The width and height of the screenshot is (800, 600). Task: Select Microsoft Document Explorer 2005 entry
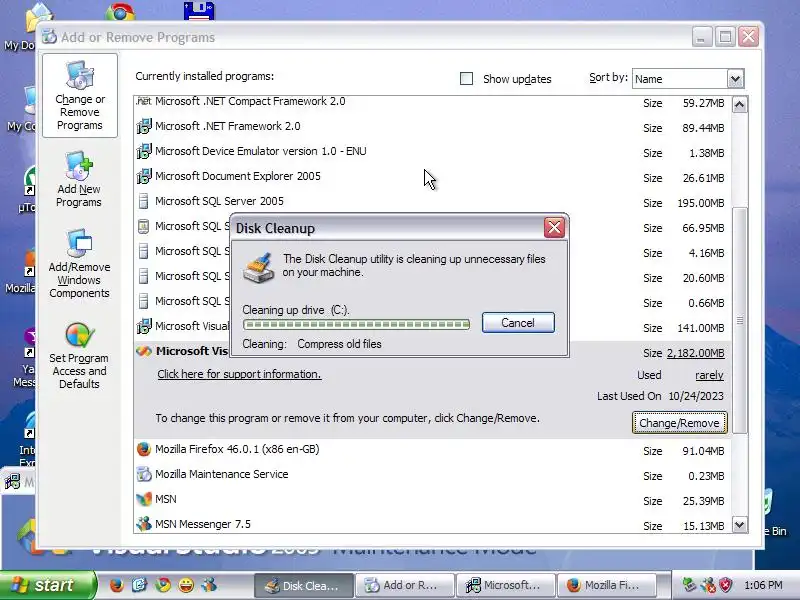coord(238,176)
